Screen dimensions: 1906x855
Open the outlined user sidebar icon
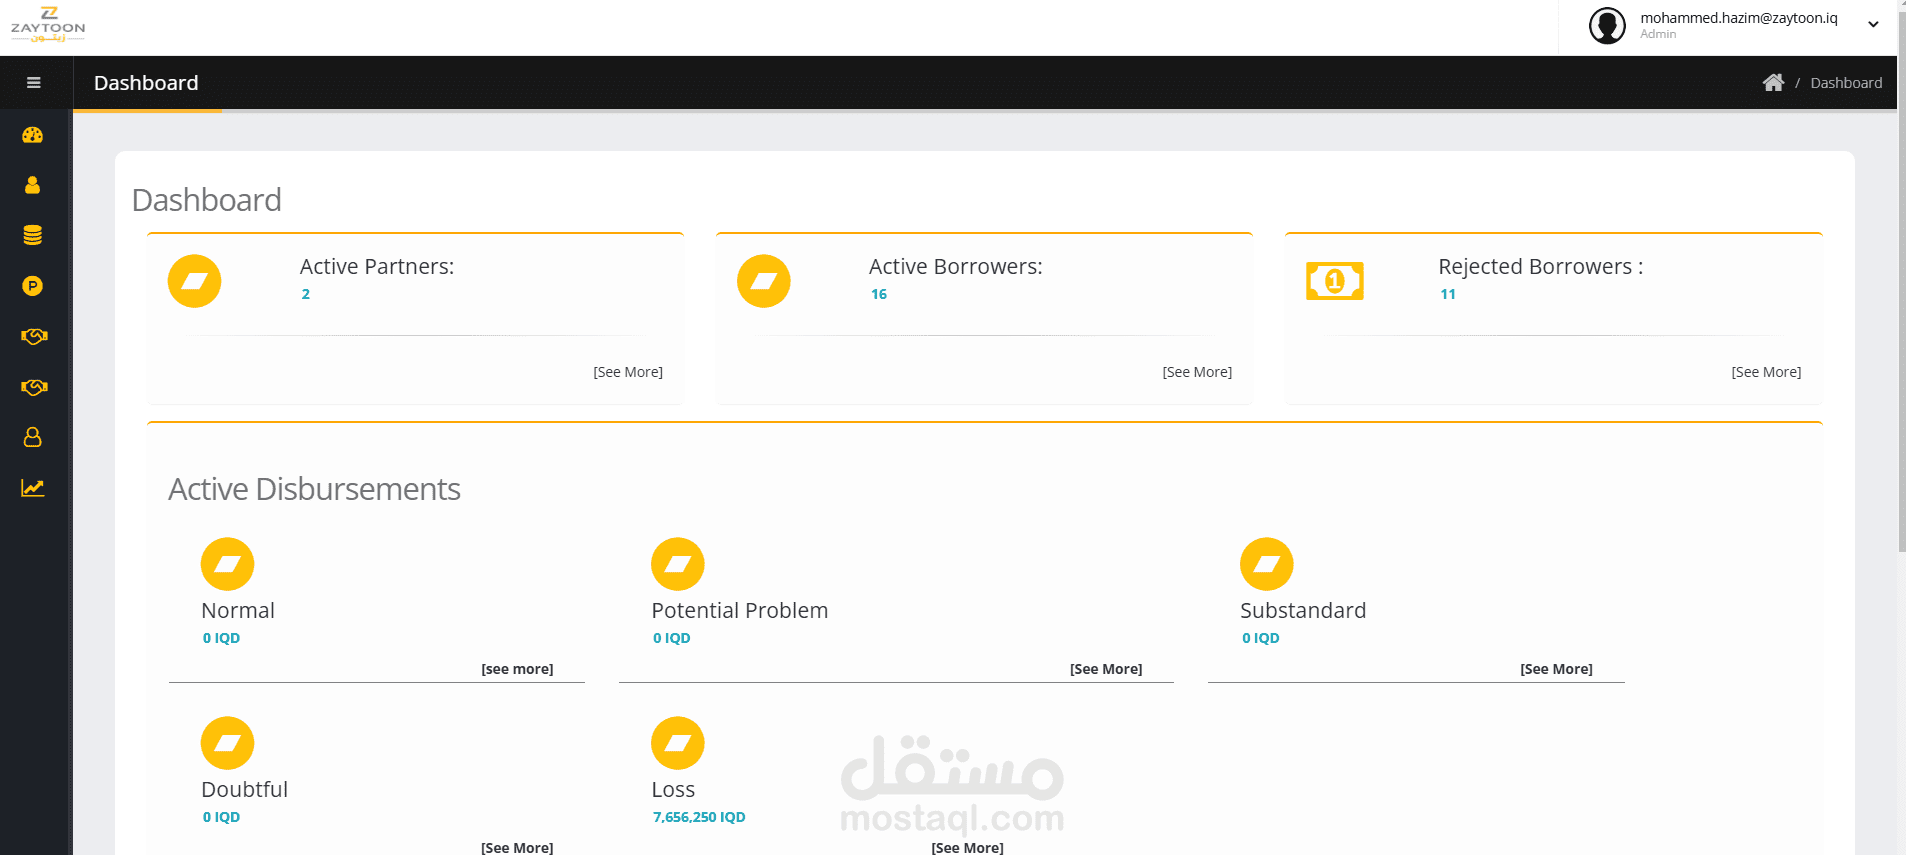click(x=33, y=437)
